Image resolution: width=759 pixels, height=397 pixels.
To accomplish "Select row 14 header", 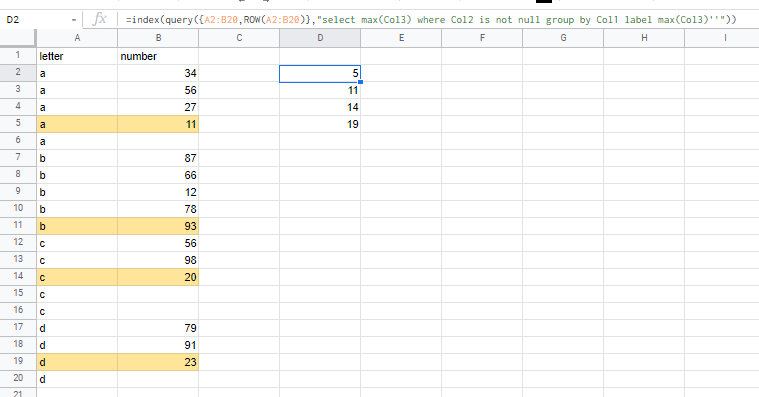I will [x=18, y=276].
